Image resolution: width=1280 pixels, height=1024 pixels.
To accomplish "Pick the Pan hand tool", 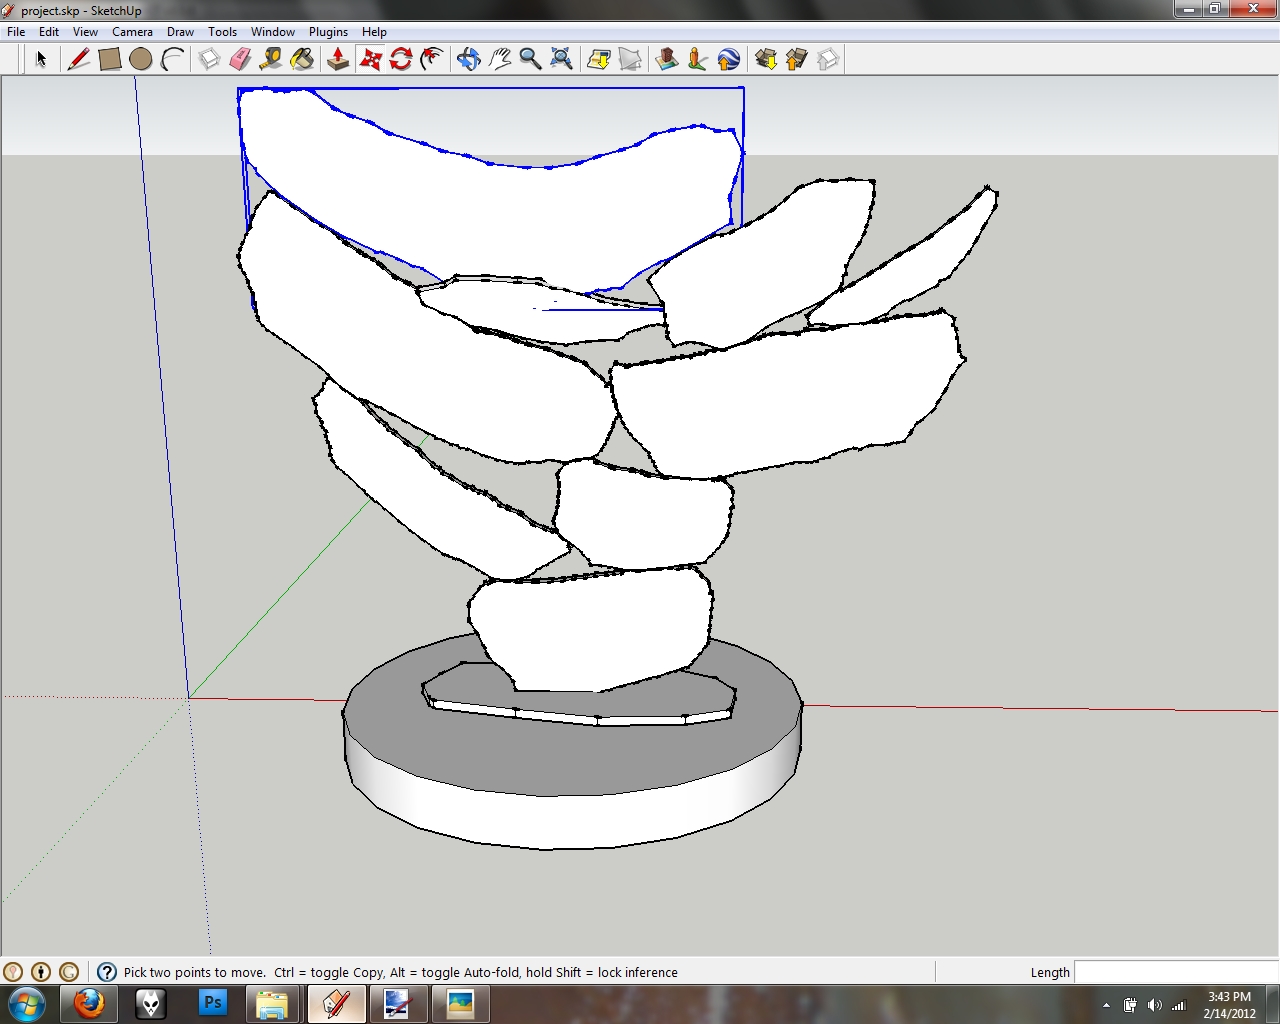I will 499,59.
